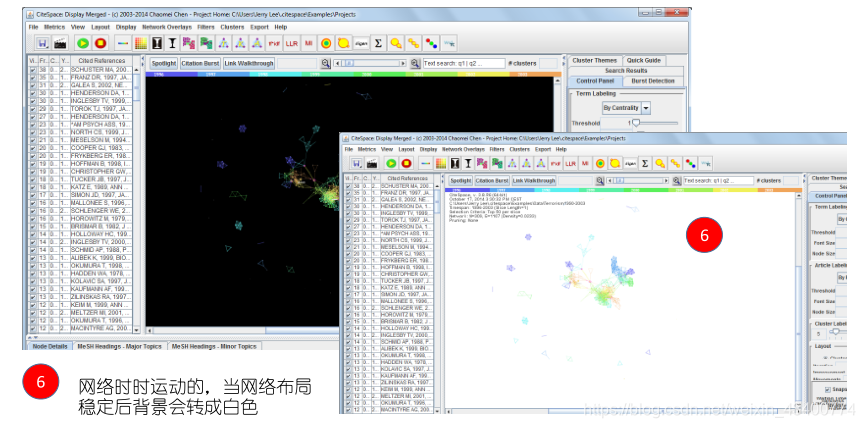Click red stop button in front window
This screenshot has height=428, width=865.
tap(406, 163)
